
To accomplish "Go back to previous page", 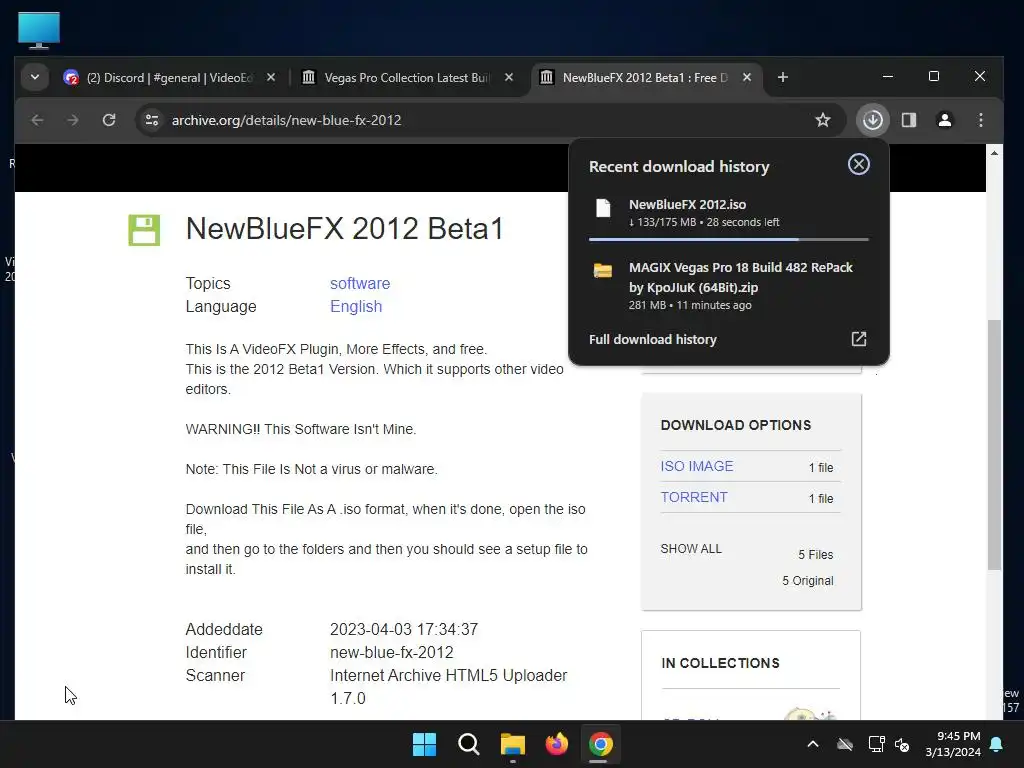I will click(x=37, y=120).
